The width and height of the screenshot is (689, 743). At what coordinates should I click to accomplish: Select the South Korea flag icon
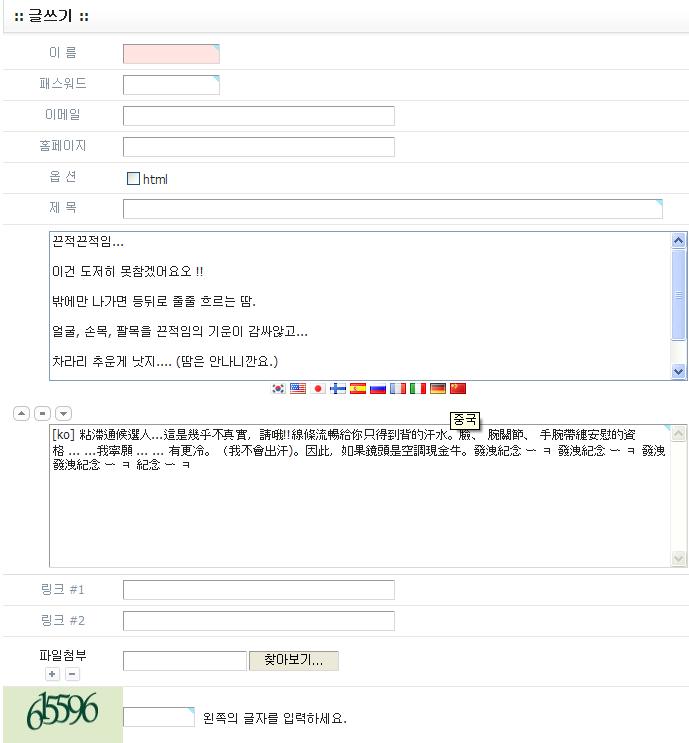tap(278, 389)
